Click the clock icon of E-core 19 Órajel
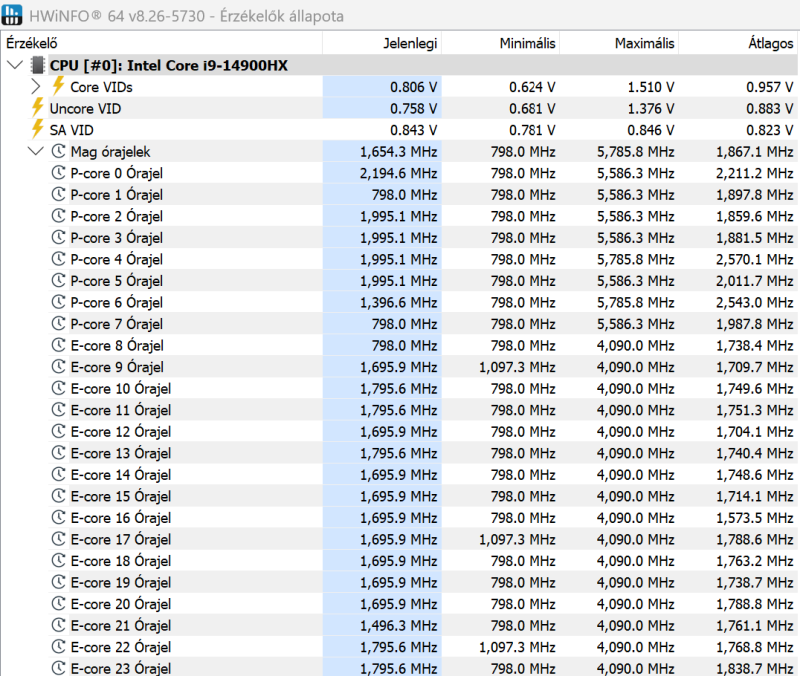The width and height of the screenshot is (800, 676). pos(59,582)
